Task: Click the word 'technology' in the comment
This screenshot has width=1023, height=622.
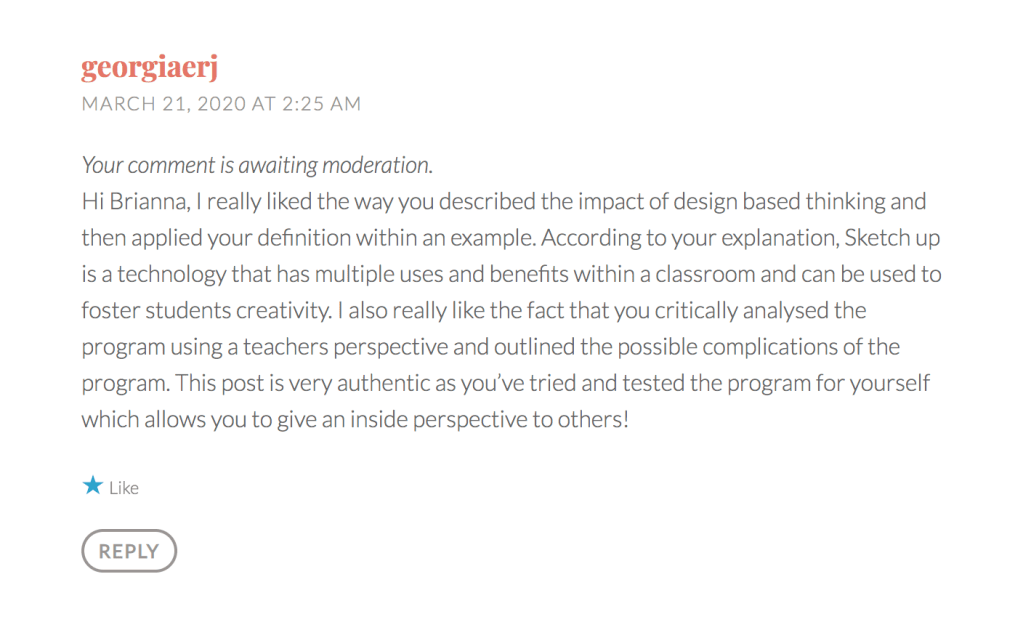Action: (160, 274)
